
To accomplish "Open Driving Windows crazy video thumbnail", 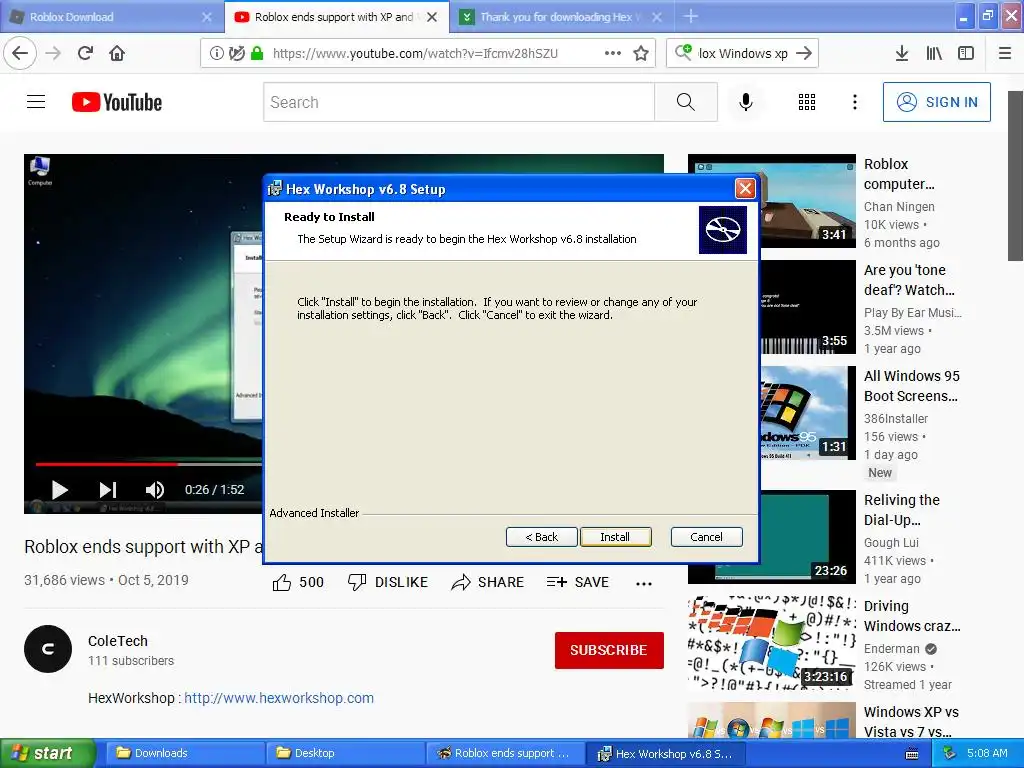I will [x=772, y=643].
